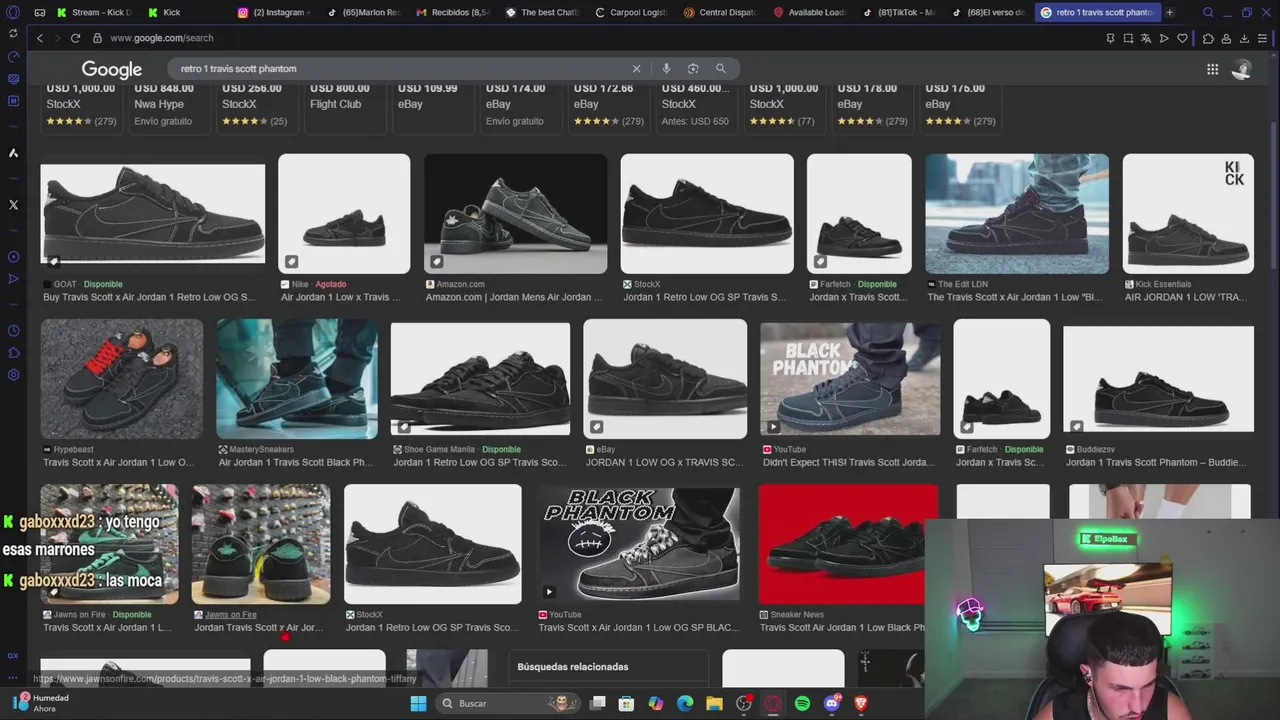
Task: Switch to the Available Loads tab
Action: [x=810, y=12]
